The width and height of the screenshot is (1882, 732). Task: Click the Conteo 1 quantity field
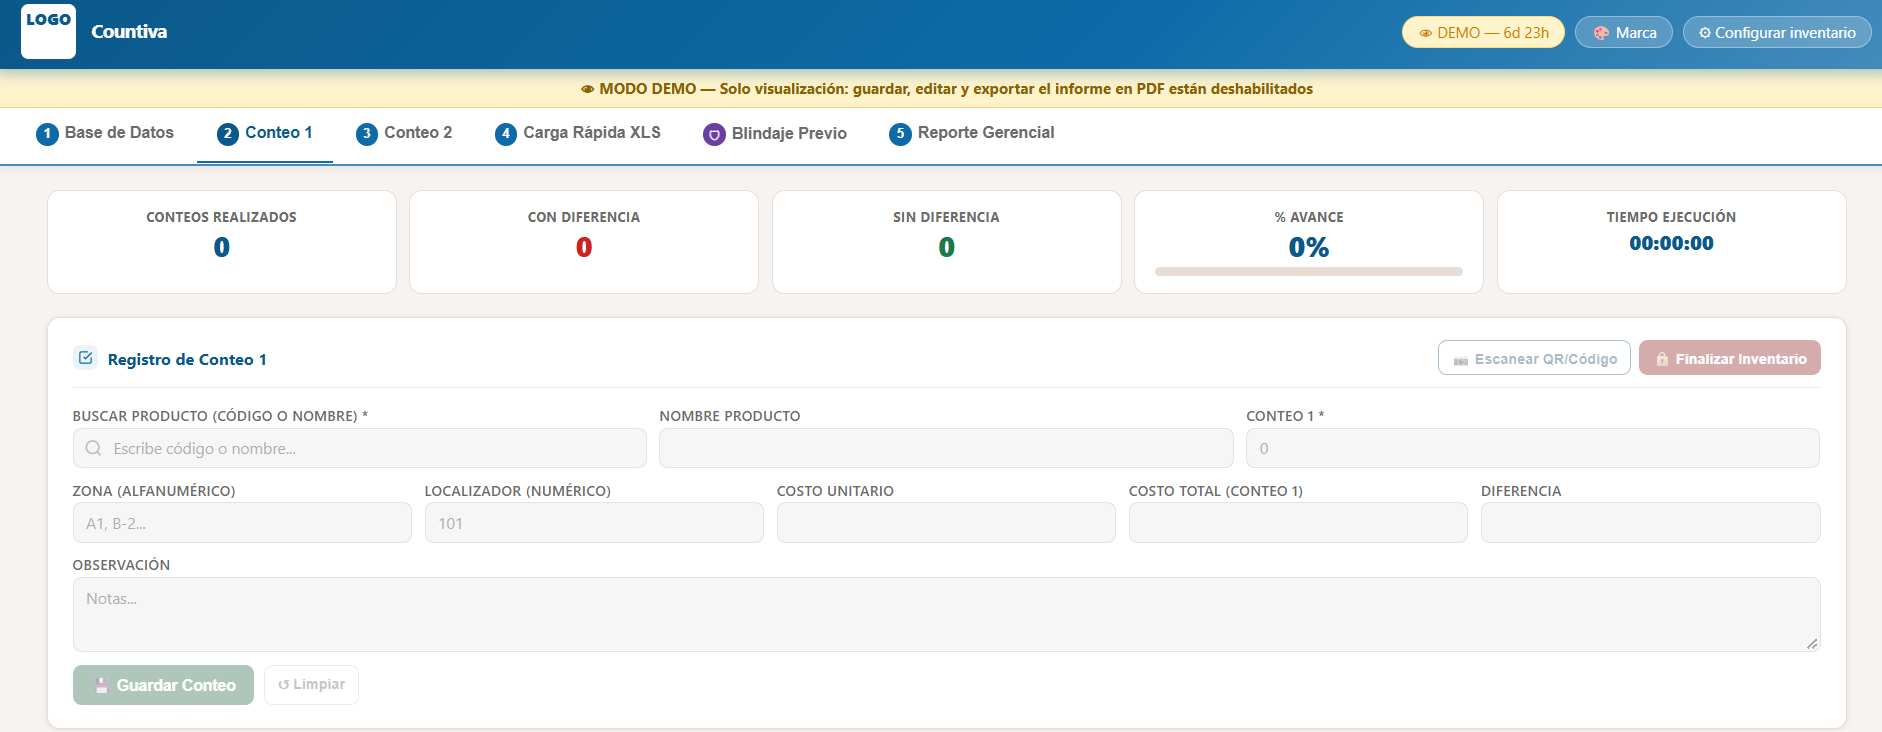(1533, 448)
